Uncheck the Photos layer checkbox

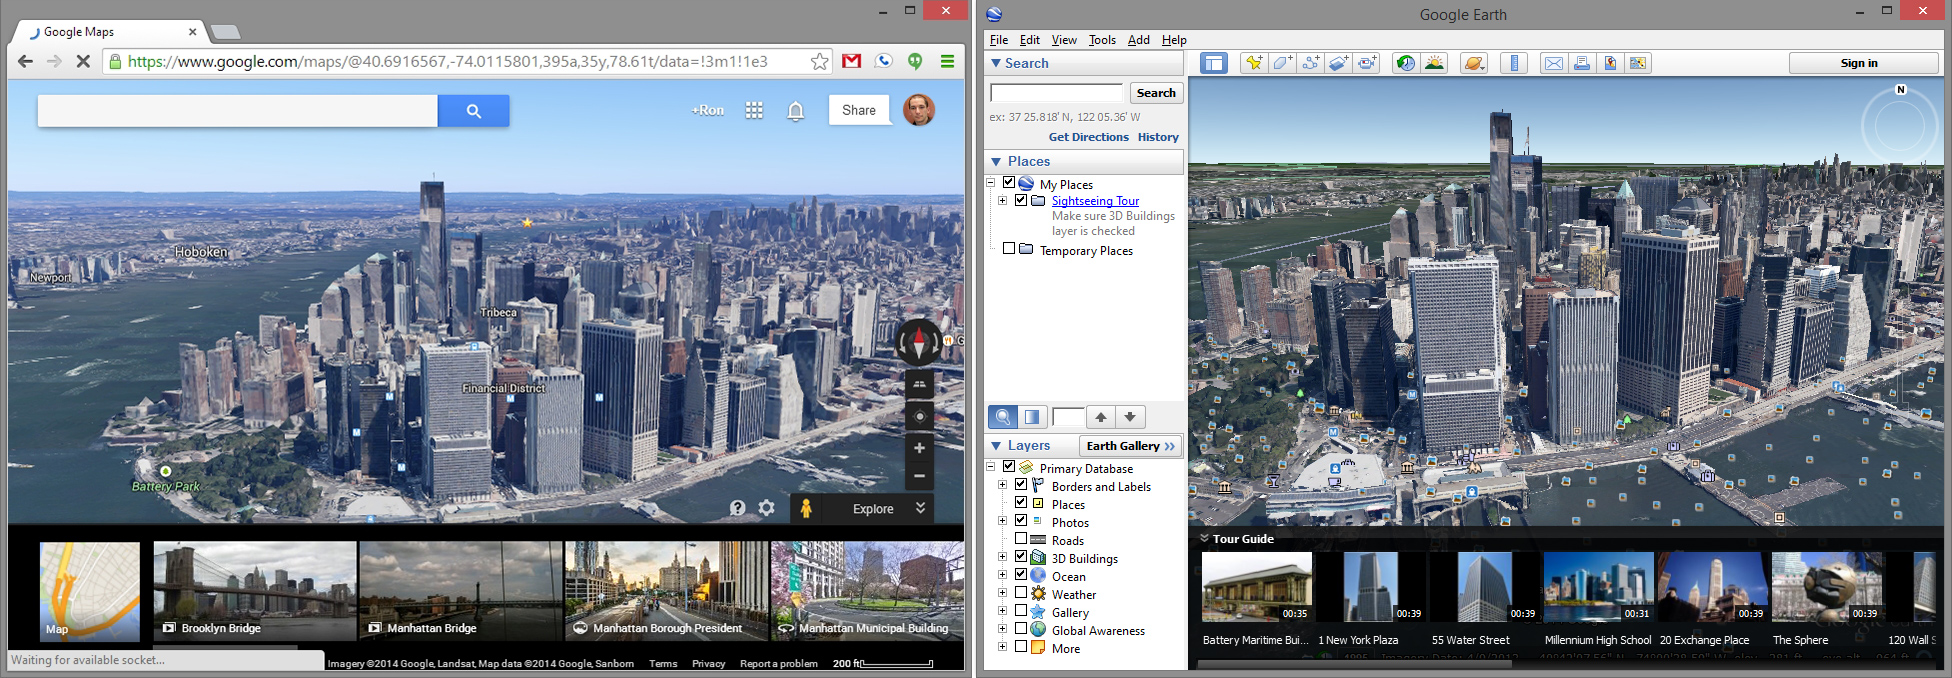tap(1021, 521)
